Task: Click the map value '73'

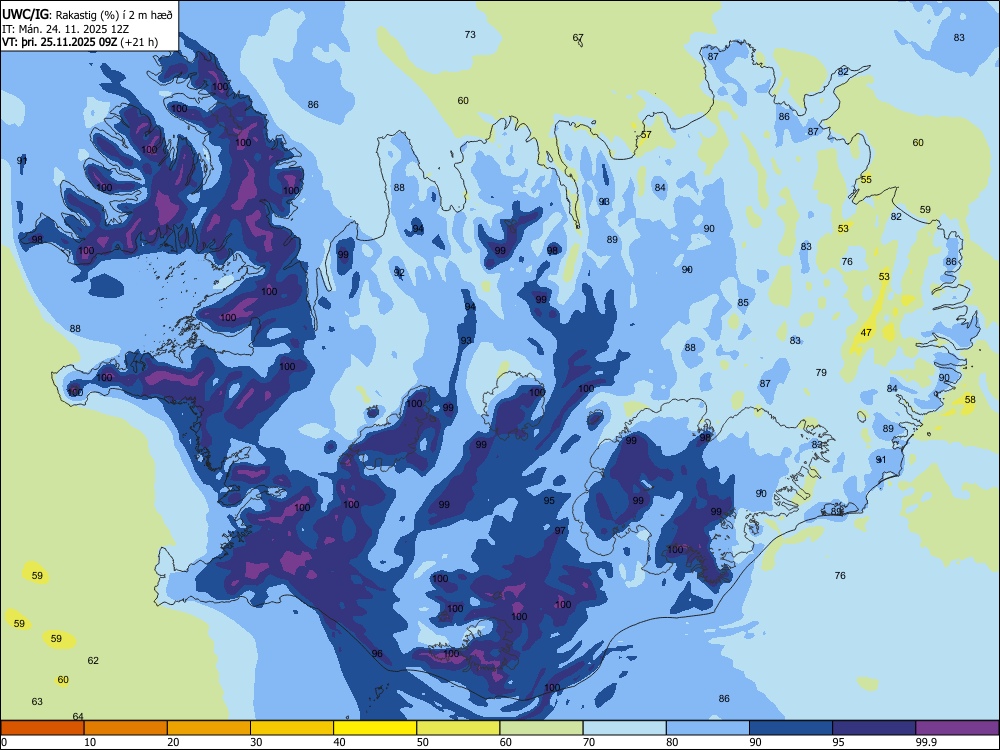Action: 470,34
